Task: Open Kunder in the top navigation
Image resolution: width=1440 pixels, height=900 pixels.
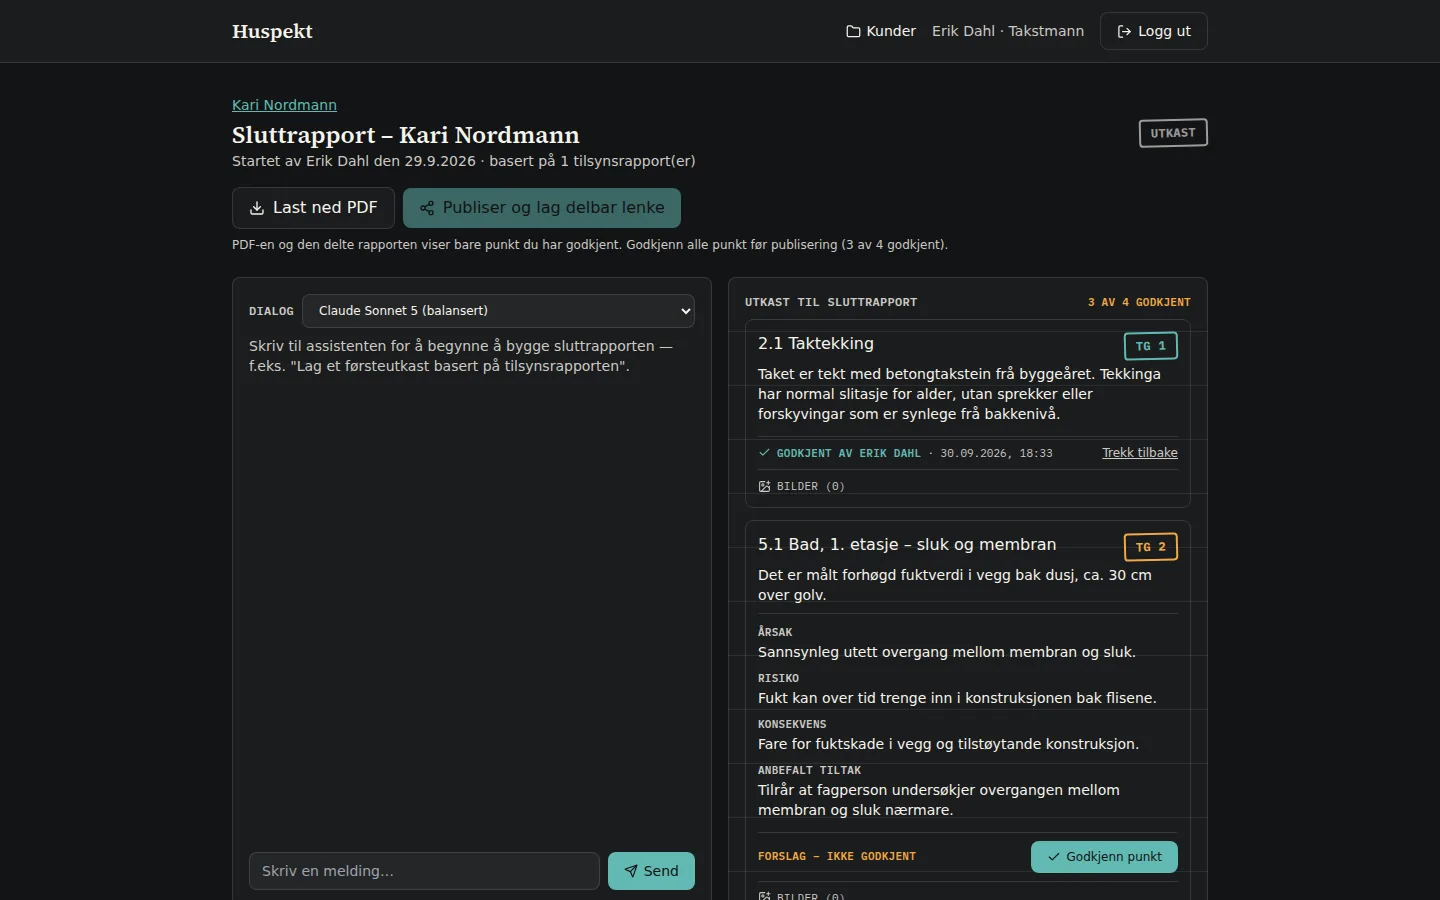Action: (881, 31)
